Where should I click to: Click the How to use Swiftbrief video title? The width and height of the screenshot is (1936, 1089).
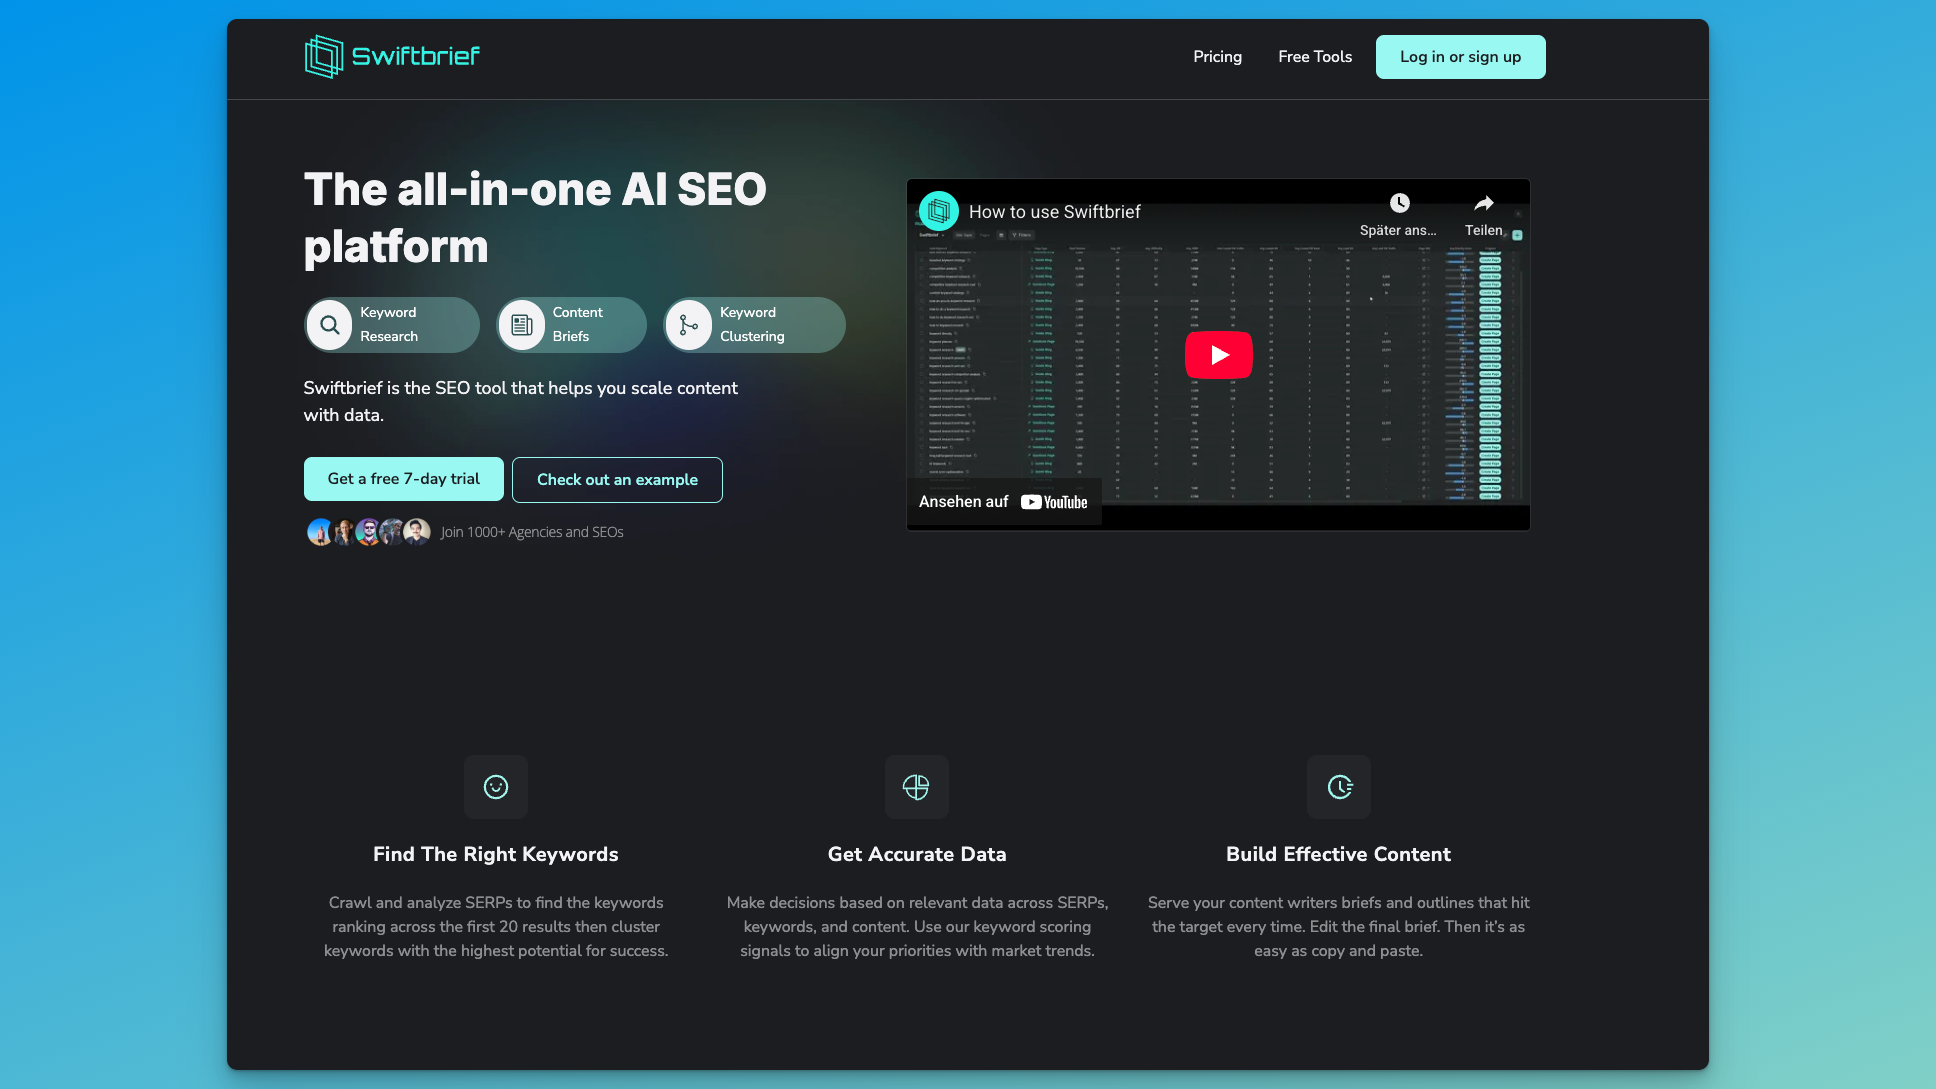click(x=1054, y=212)
